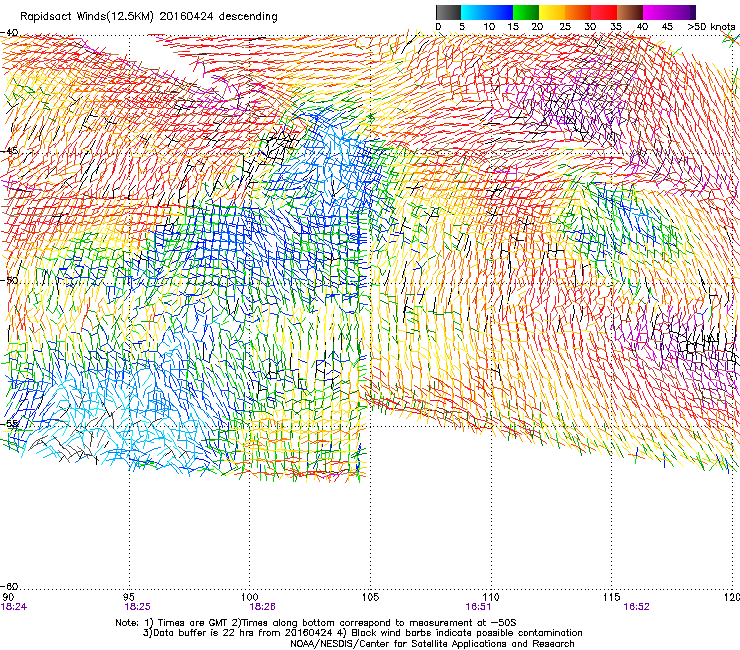Click the -45 latitude axis label
Screen dimensions: 740x650
[9, 151]
